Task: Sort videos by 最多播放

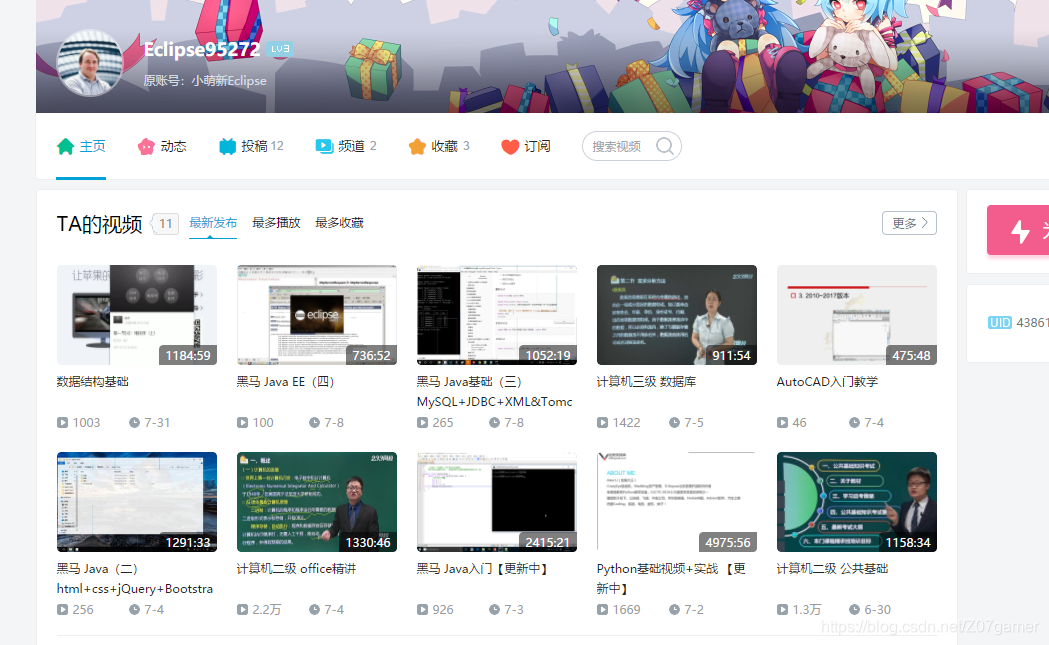Action: (276, 223)
